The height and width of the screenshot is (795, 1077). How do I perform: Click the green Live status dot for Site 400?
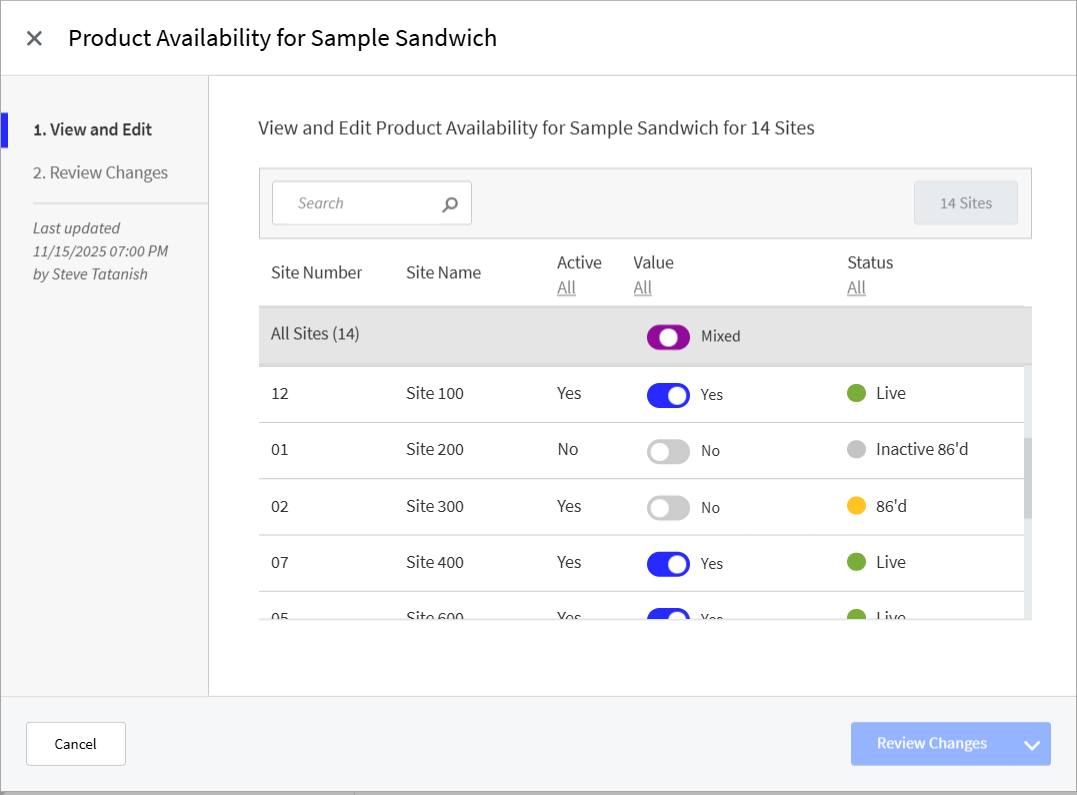(x=856, y=562)
